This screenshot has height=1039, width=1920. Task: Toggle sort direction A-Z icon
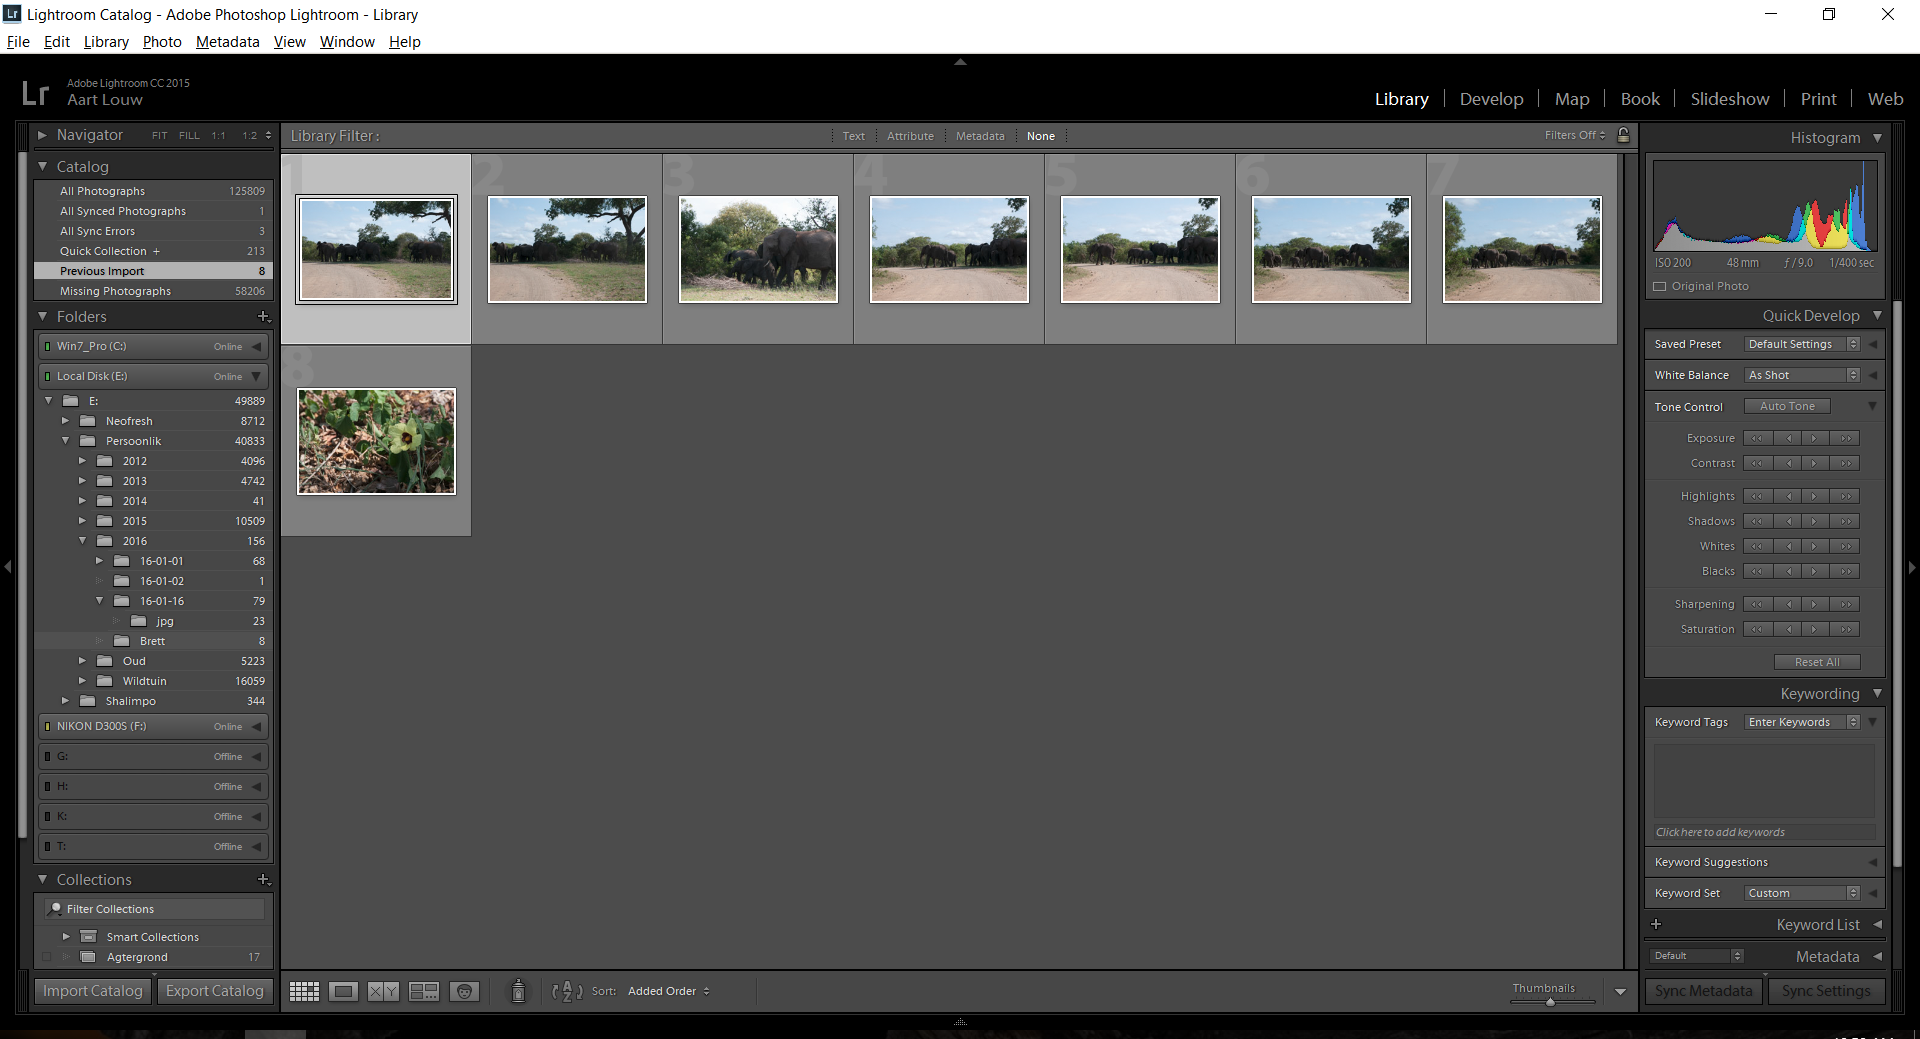567,991
